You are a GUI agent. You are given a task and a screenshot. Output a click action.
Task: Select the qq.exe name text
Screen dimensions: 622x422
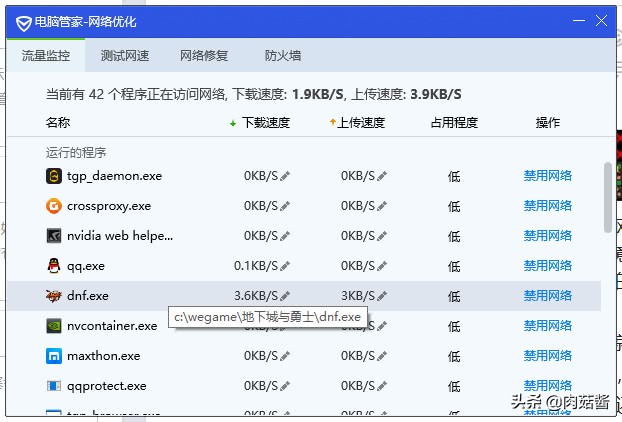pos(86,266)
